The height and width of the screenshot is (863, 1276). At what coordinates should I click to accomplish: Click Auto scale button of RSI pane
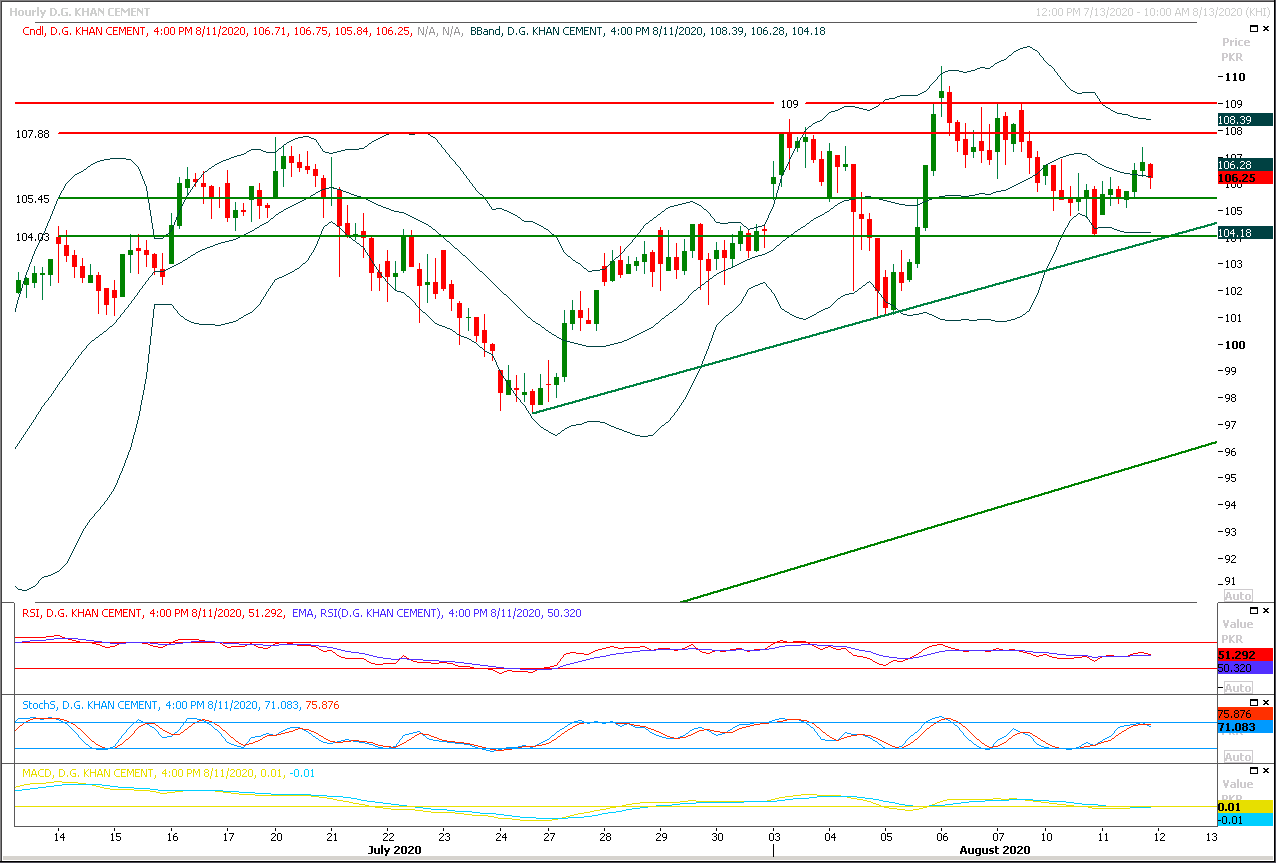[1238, 688]
